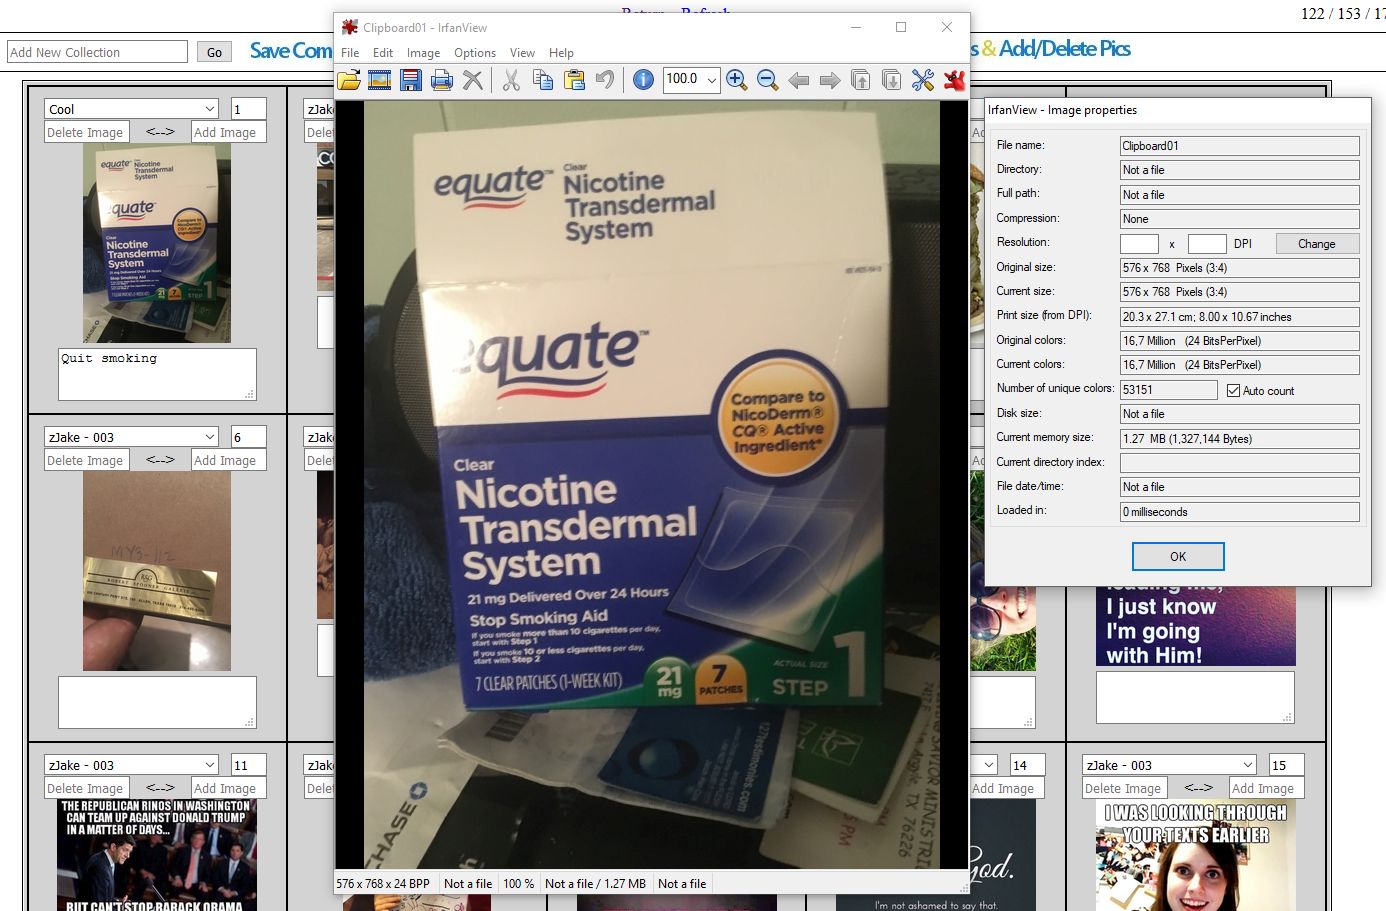Image resolution: width=1386 pixels, height=911 pixels.
Task: Click the order number field showing 1
Action: point(248,109)
